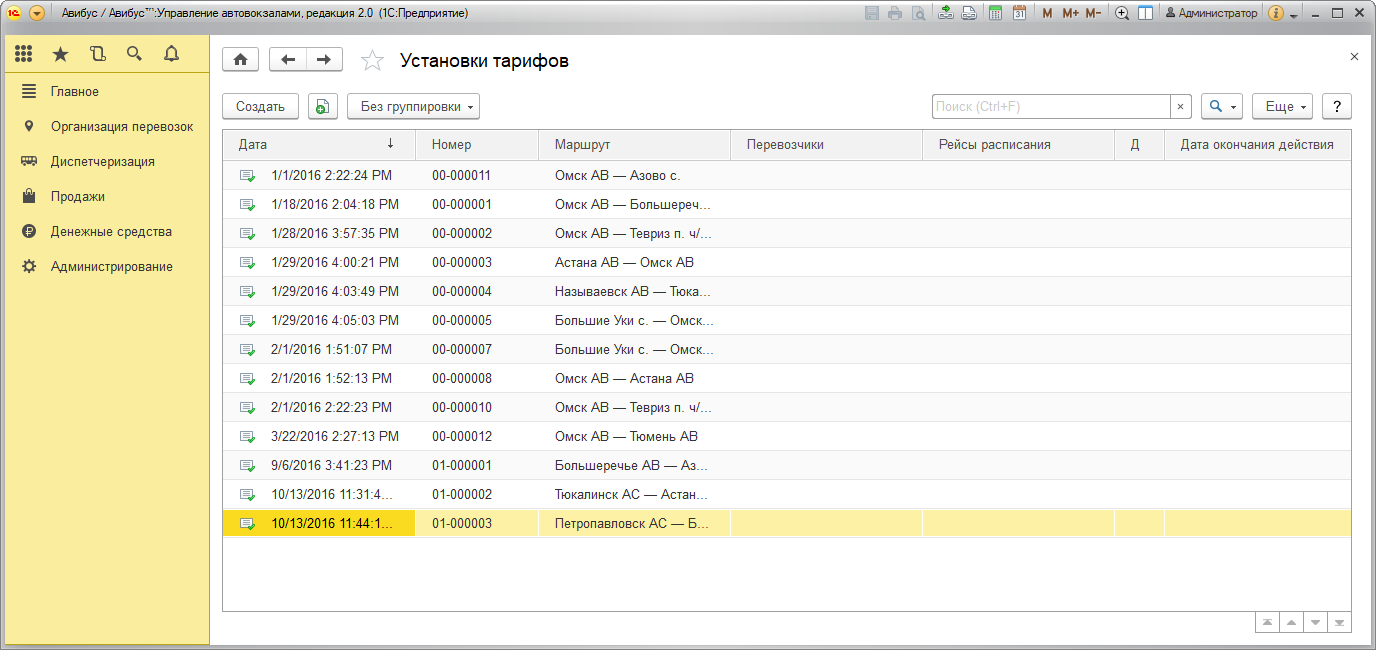Open the calculator icon in title bar
Screen dimensions: 1376x650
click(x=995, y=14)
